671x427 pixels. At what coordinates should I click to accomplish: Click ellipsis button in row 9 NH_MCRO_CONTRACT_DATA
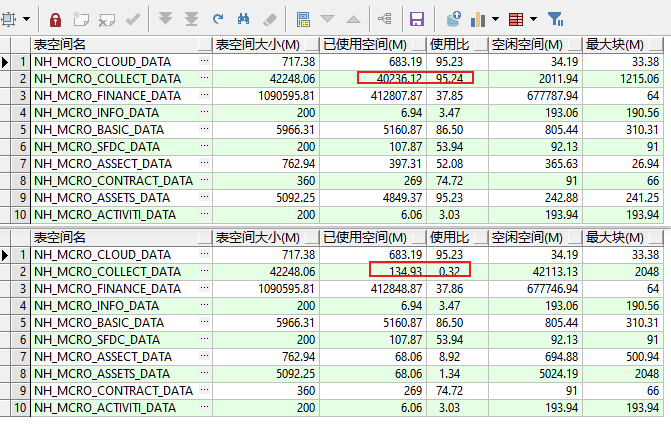coord(205,390)
